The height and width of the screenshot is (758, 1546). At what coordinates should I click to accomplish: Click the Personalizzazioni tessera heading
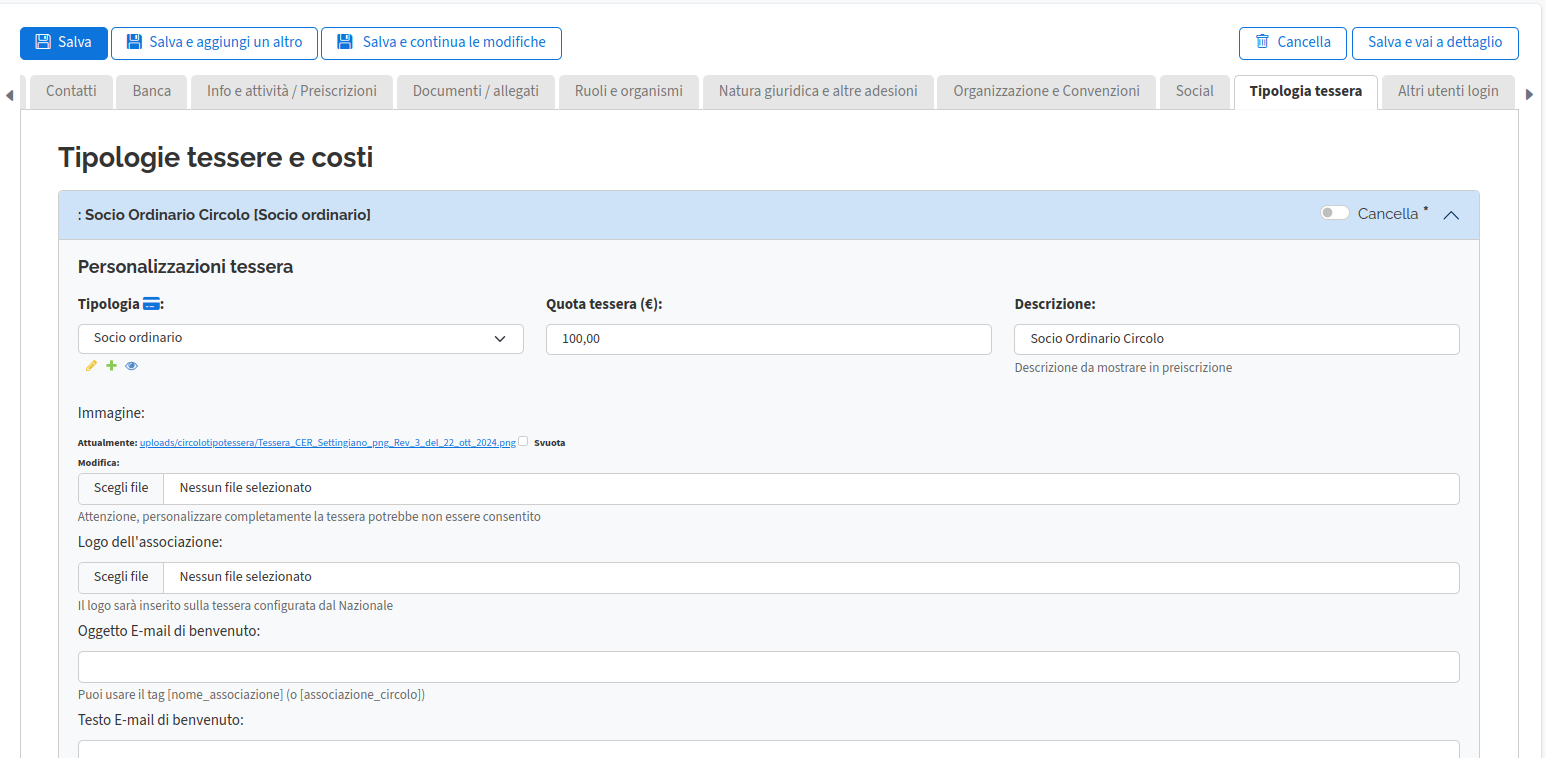[185, 267]
